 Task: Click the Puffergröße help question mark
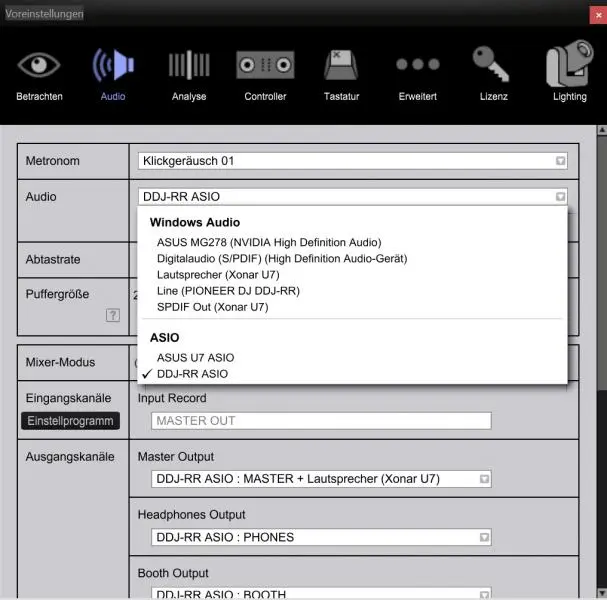pyautogui.click(x=113, y=315)
